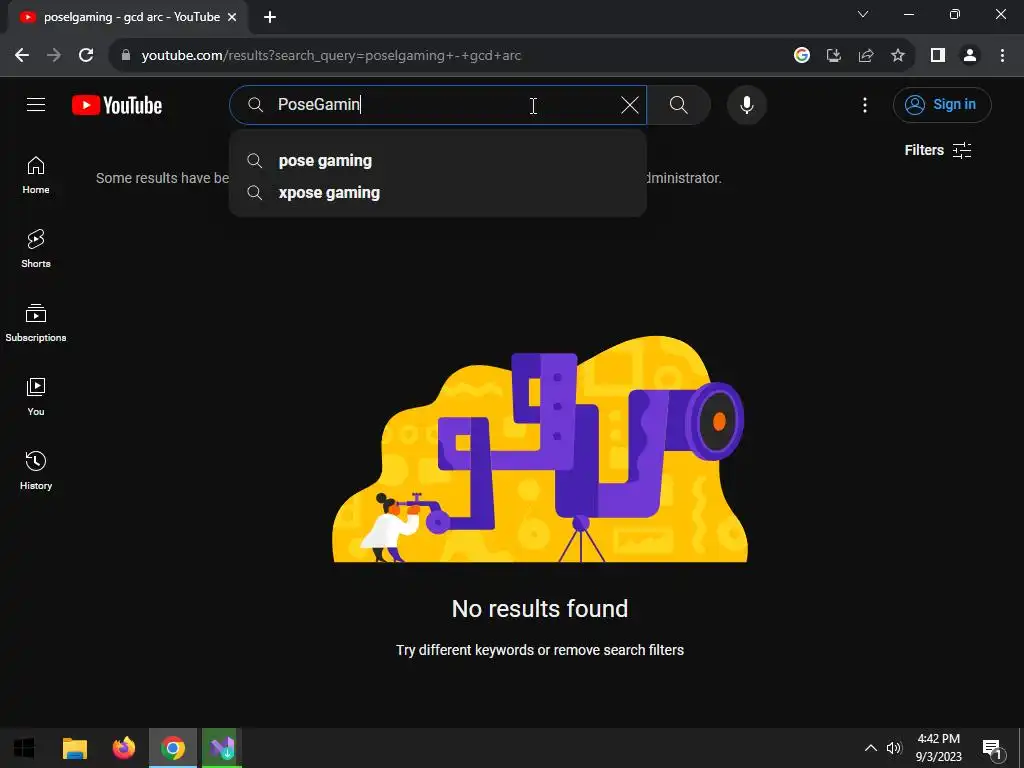This screenshot has width=1024, height=768.
Task: Open the clock showing 4:42 PM
Action: 938,748
